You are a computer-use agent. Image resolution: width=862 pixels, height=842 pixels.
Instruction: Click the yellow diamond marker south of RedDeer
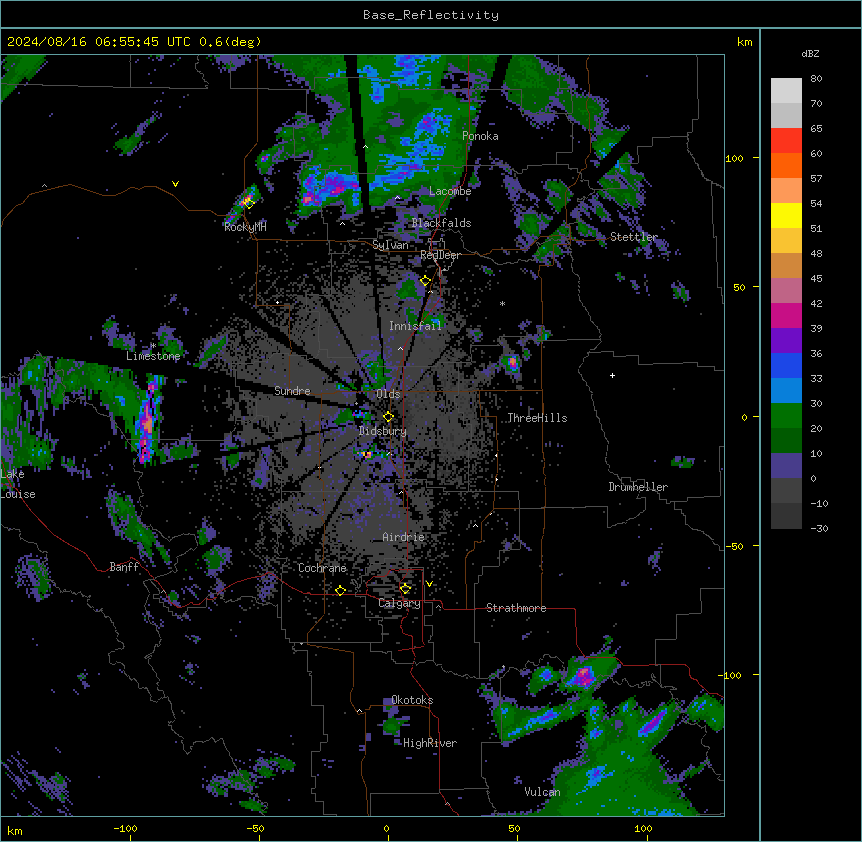(x=425, y=281)
